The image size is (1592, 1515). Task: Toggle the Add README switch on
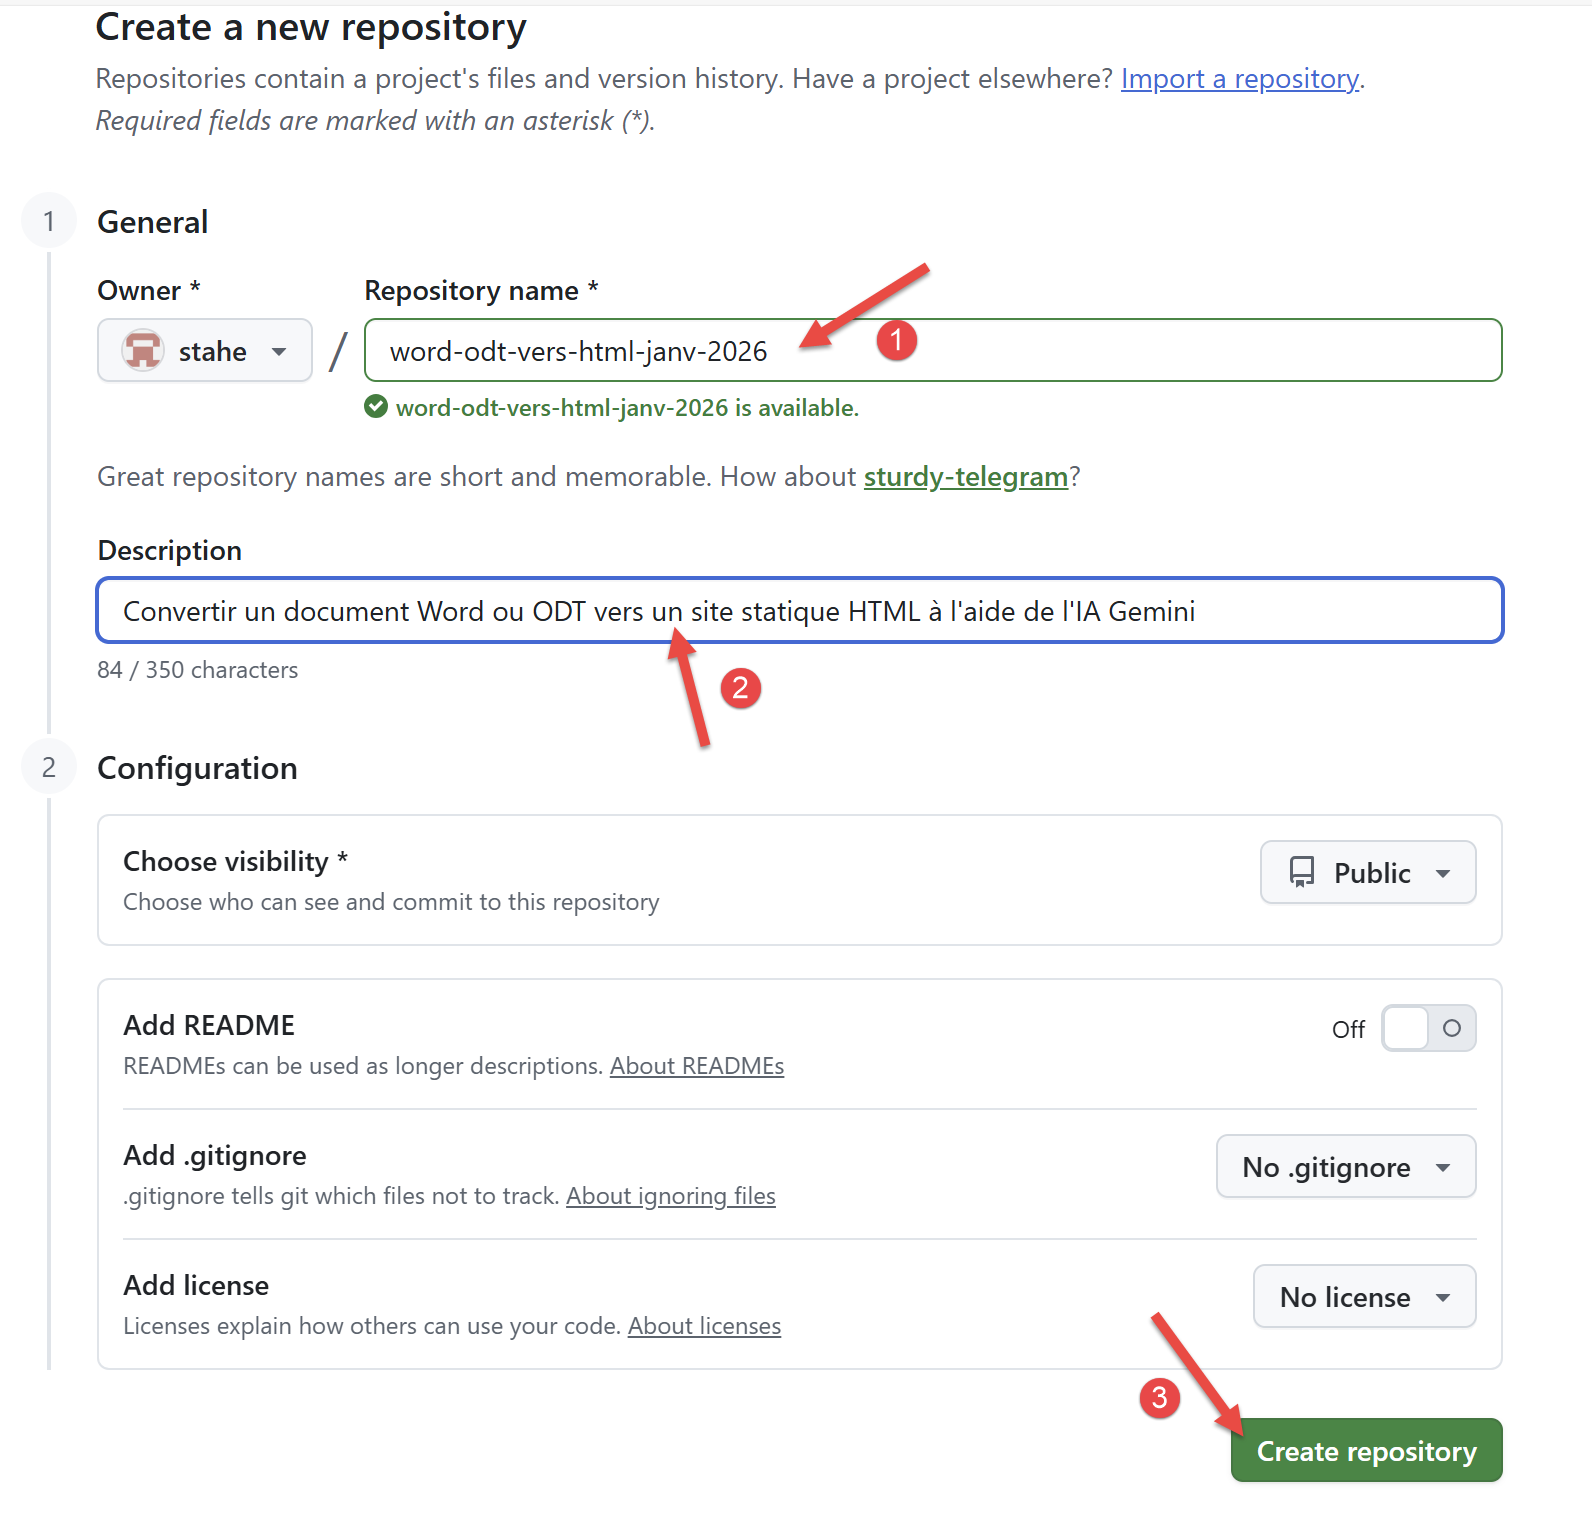[x=1428, y=1028]
